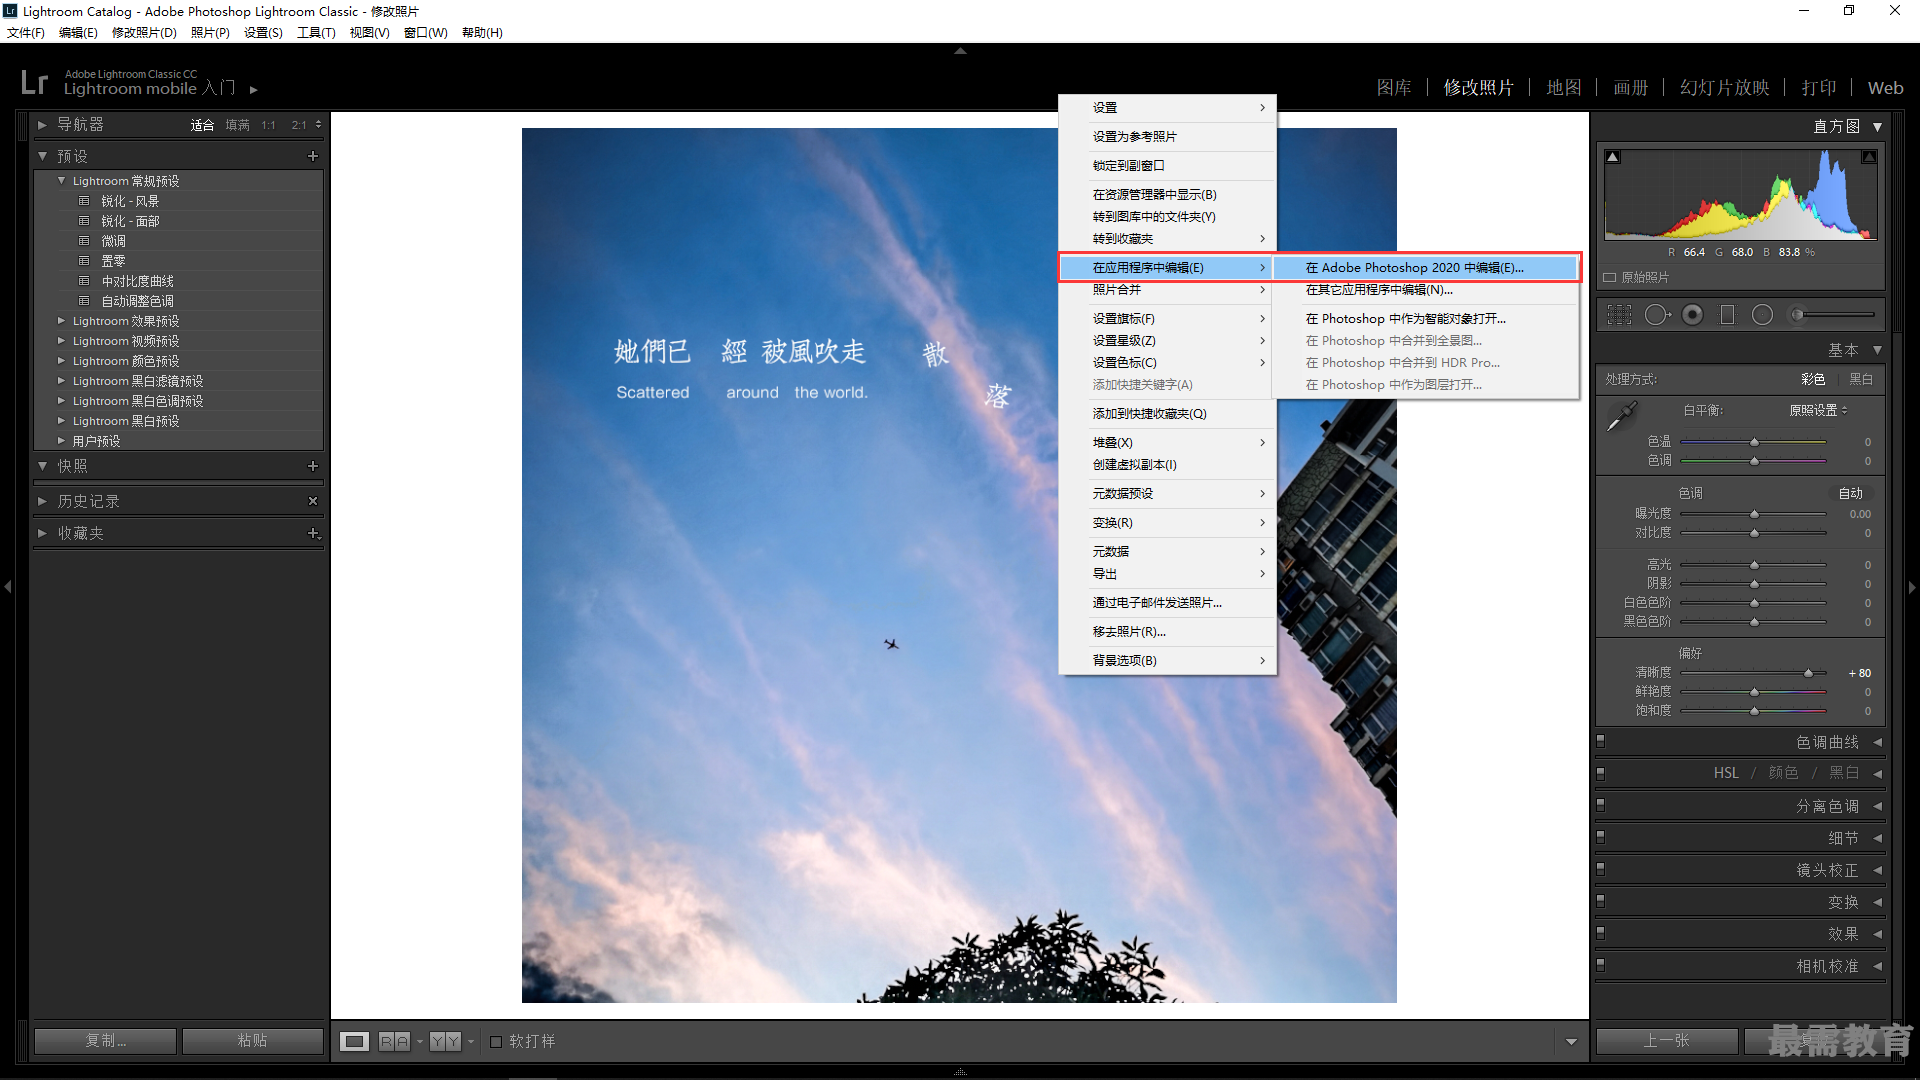
Task: Choose 在其它应用程序中编辑(N)
Action: (x=1425, y=289)
